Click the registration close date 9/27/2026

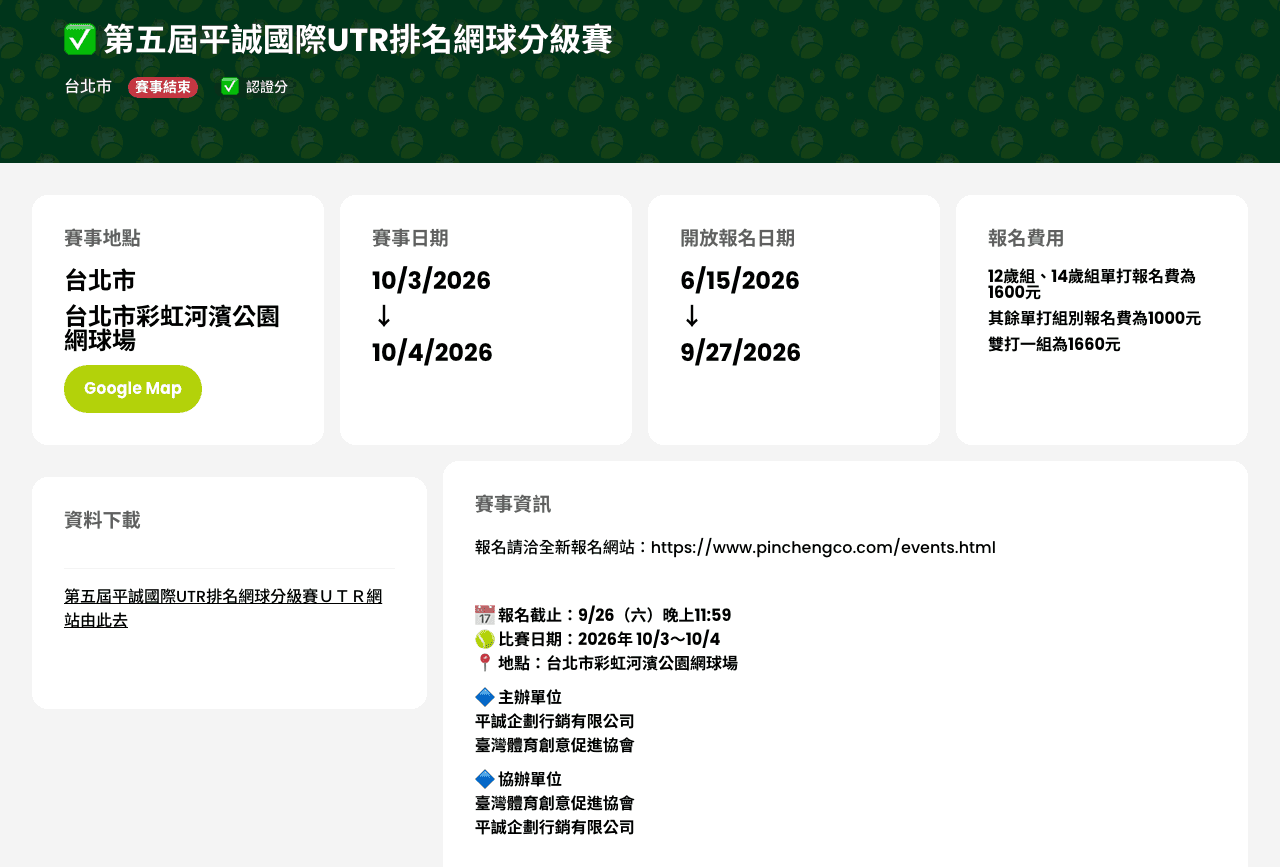tap(740, 352)
